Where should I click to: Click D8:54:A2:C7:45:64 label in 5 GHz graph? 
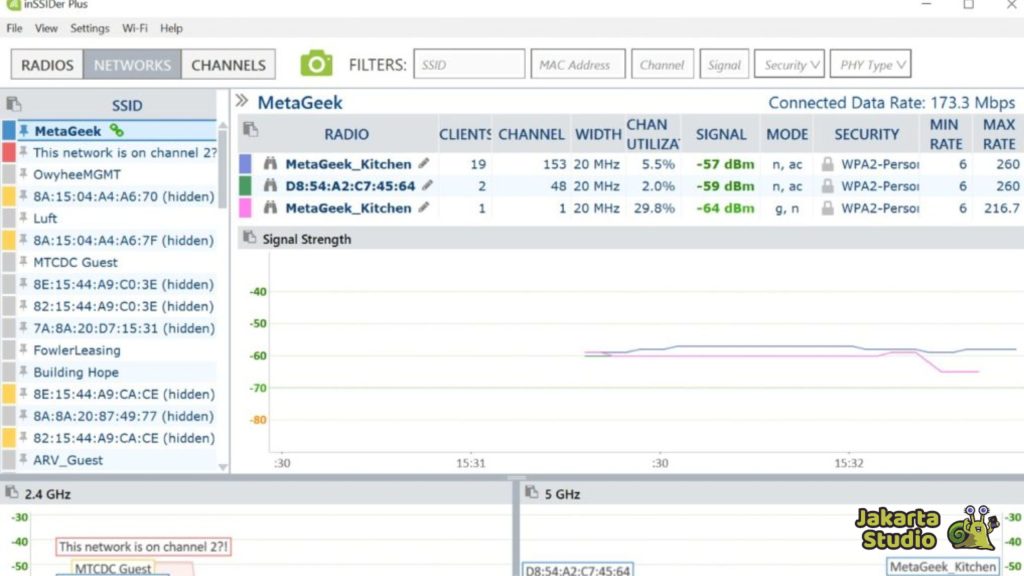point(577,570)
